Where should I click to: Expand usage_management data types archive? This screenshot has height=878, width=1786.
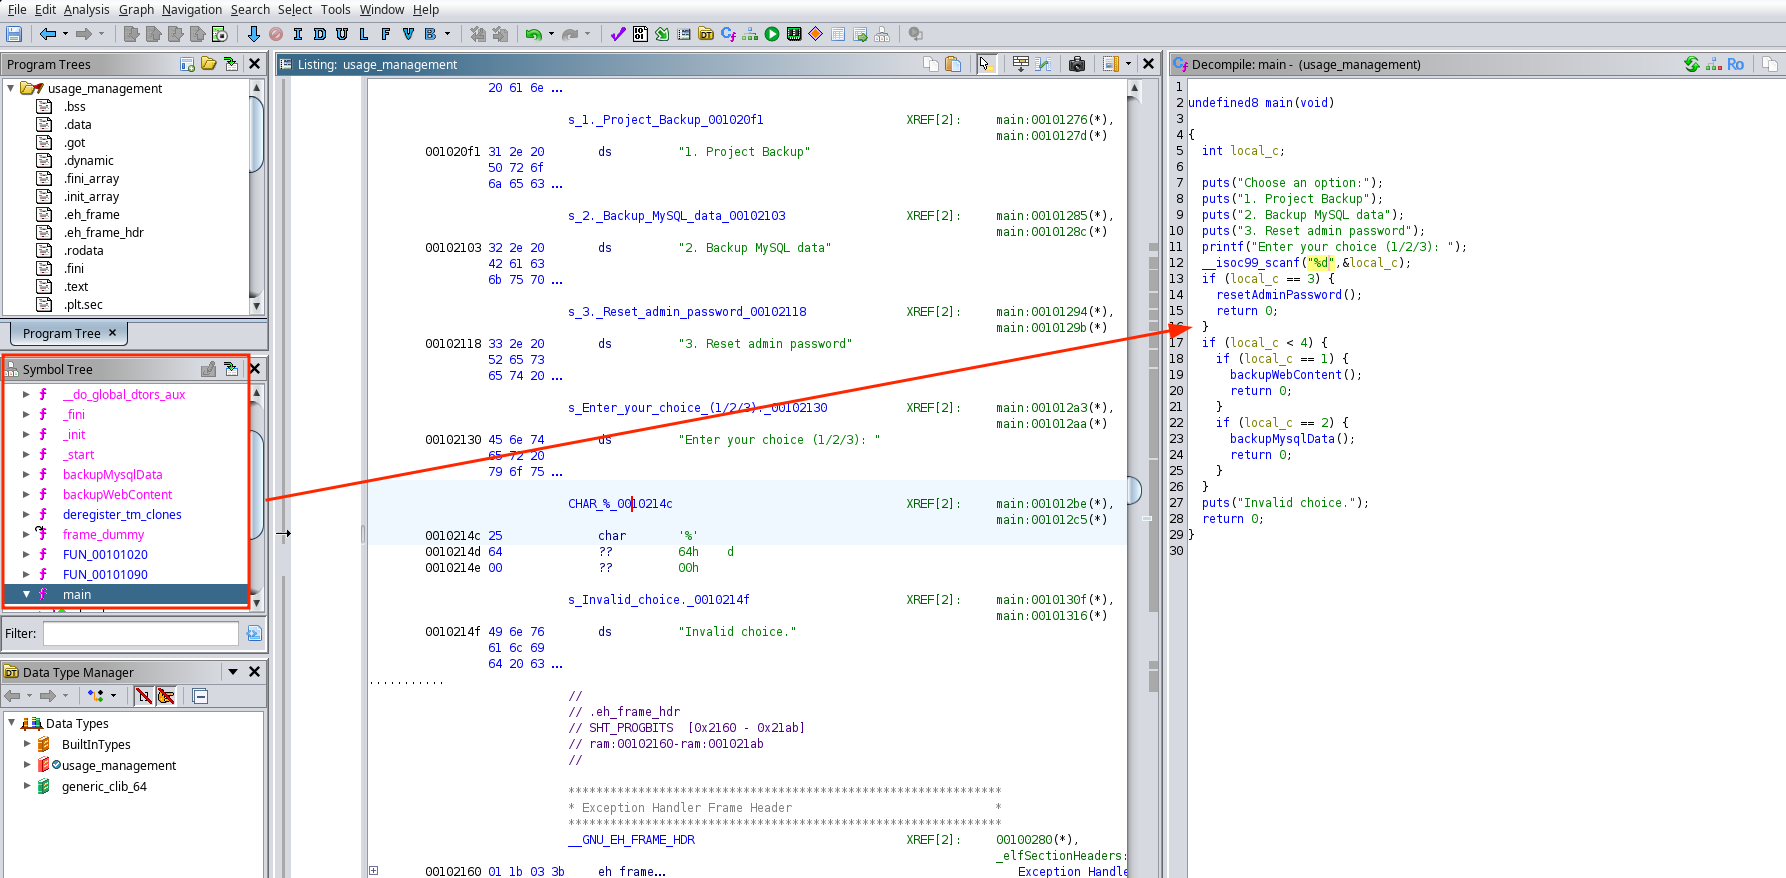point(27,765)
